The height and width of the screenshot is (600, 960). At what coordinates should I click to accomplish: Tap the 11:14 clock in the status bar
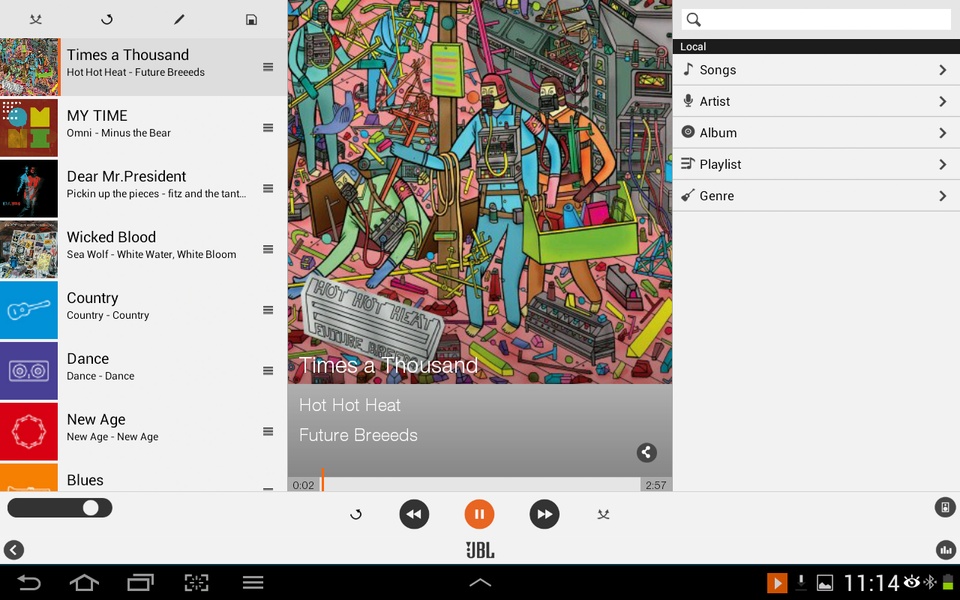872,583
